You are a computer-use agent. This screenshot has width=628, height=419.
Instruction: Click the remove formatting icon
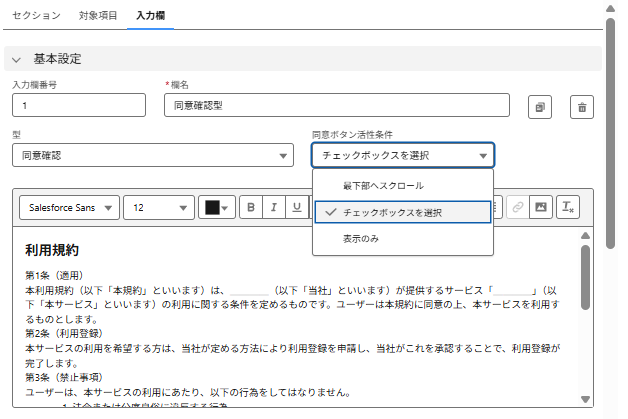coord(567,207)
